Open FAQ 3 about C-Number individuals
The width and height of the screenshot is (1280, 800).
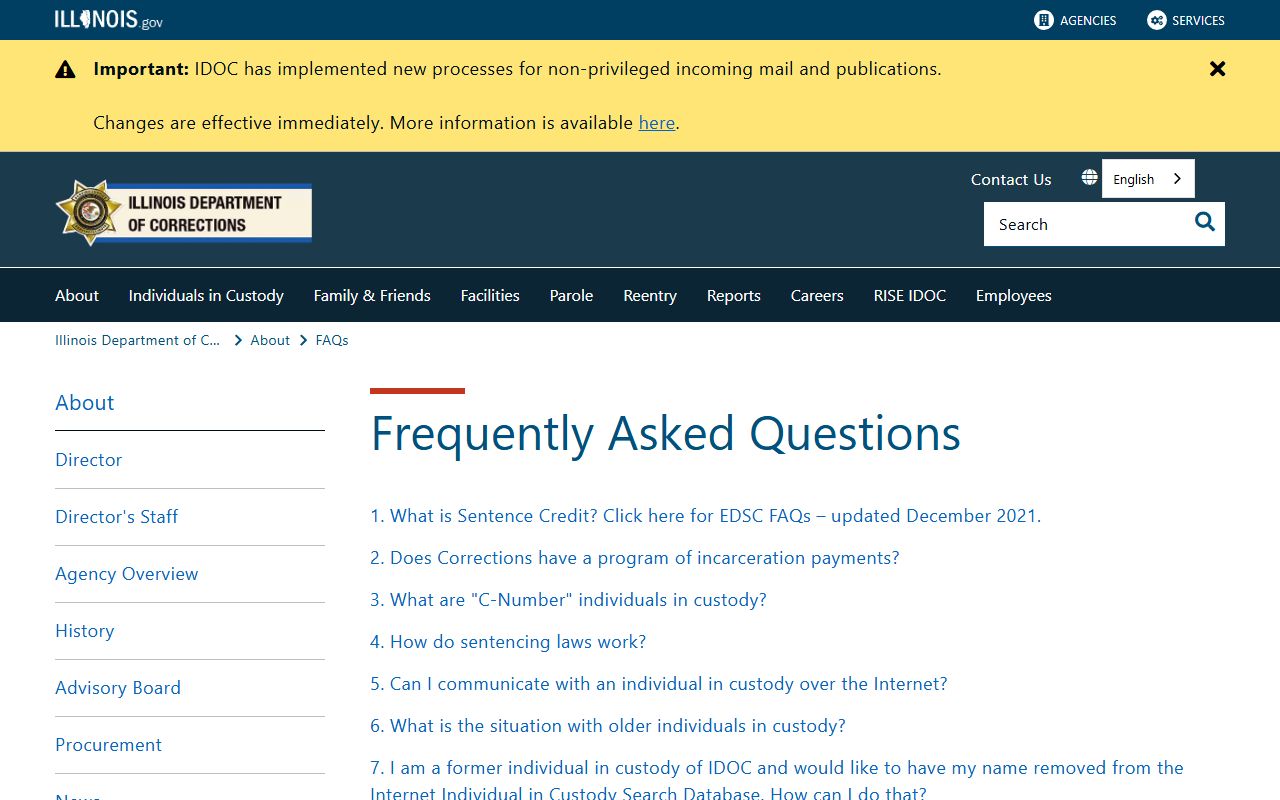pyautogui.click(x=568, y=600)
